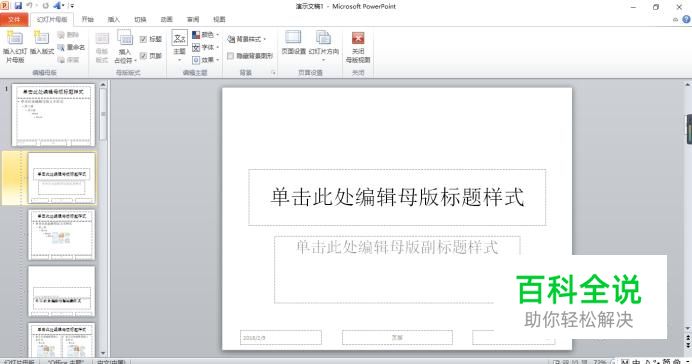Click the master title placeholder text on slide
The width and height of the screenshot is (692, 364).
click(397, 197)
